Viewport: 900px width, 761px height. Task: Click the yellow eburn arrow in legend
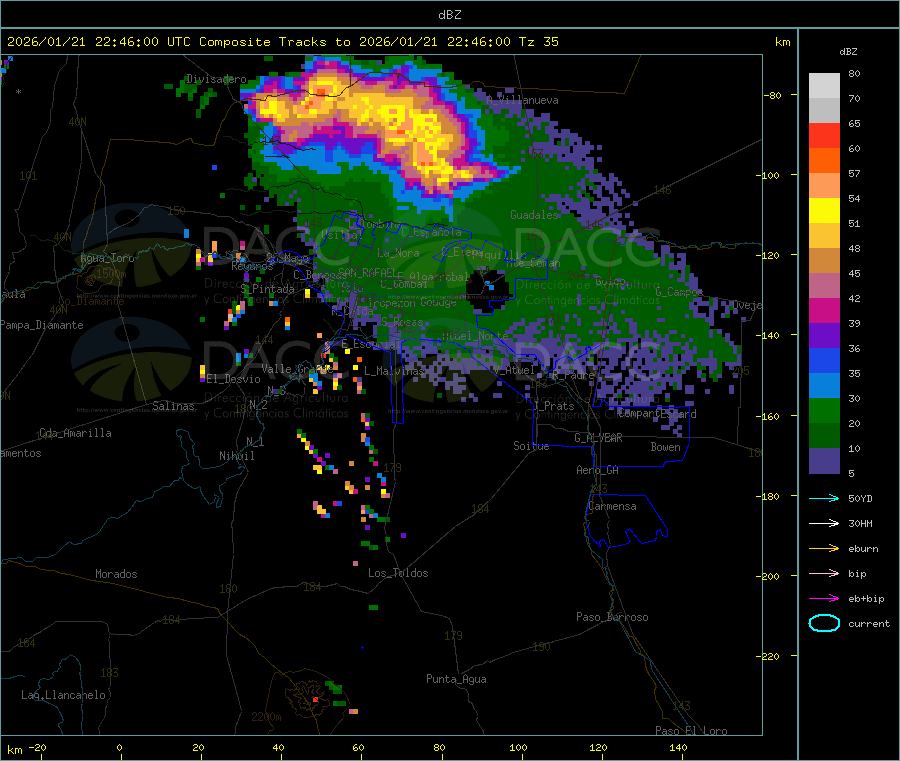click(824, 548)
